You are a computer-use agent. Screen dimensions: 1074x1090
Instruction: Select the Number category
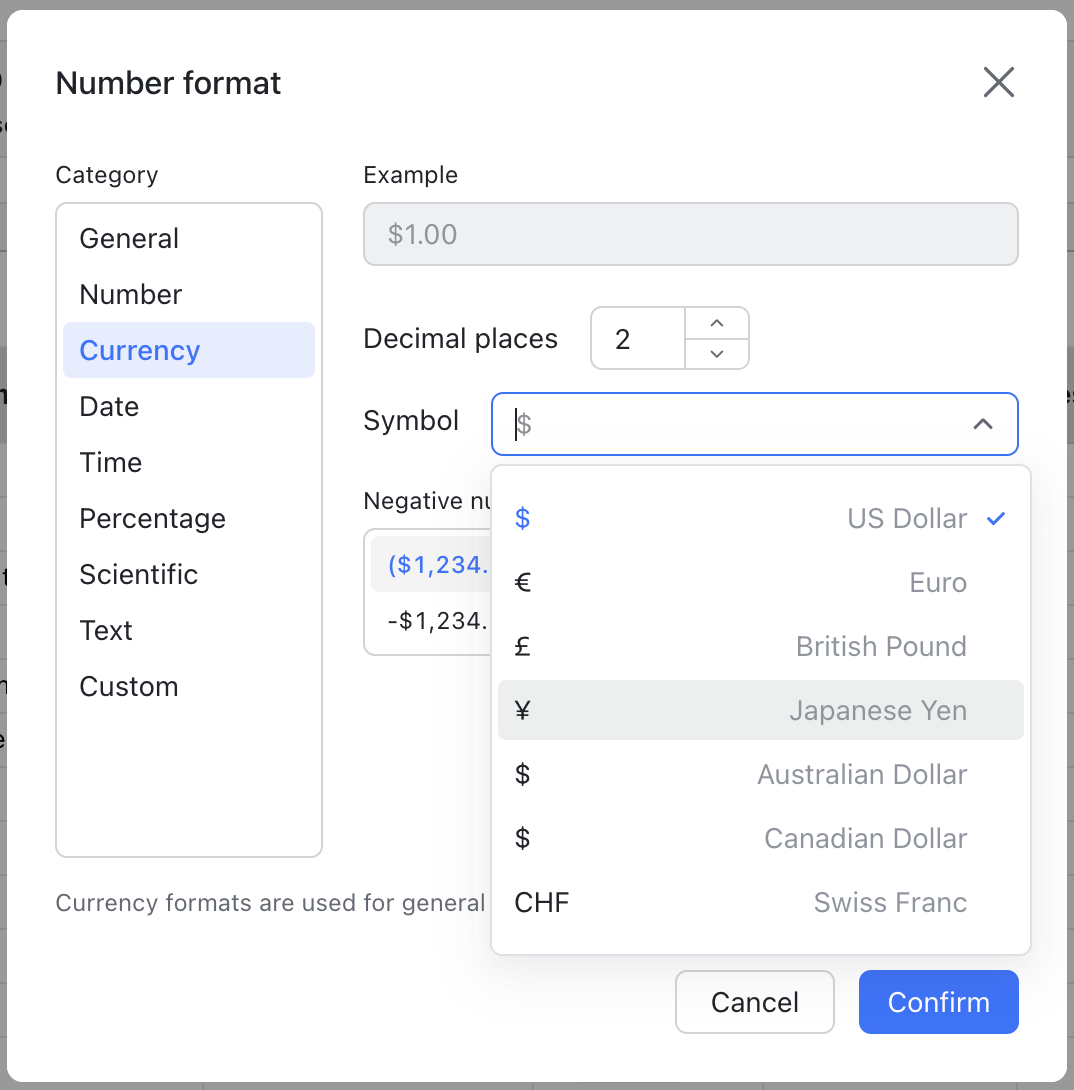click(x=131, y=295)
